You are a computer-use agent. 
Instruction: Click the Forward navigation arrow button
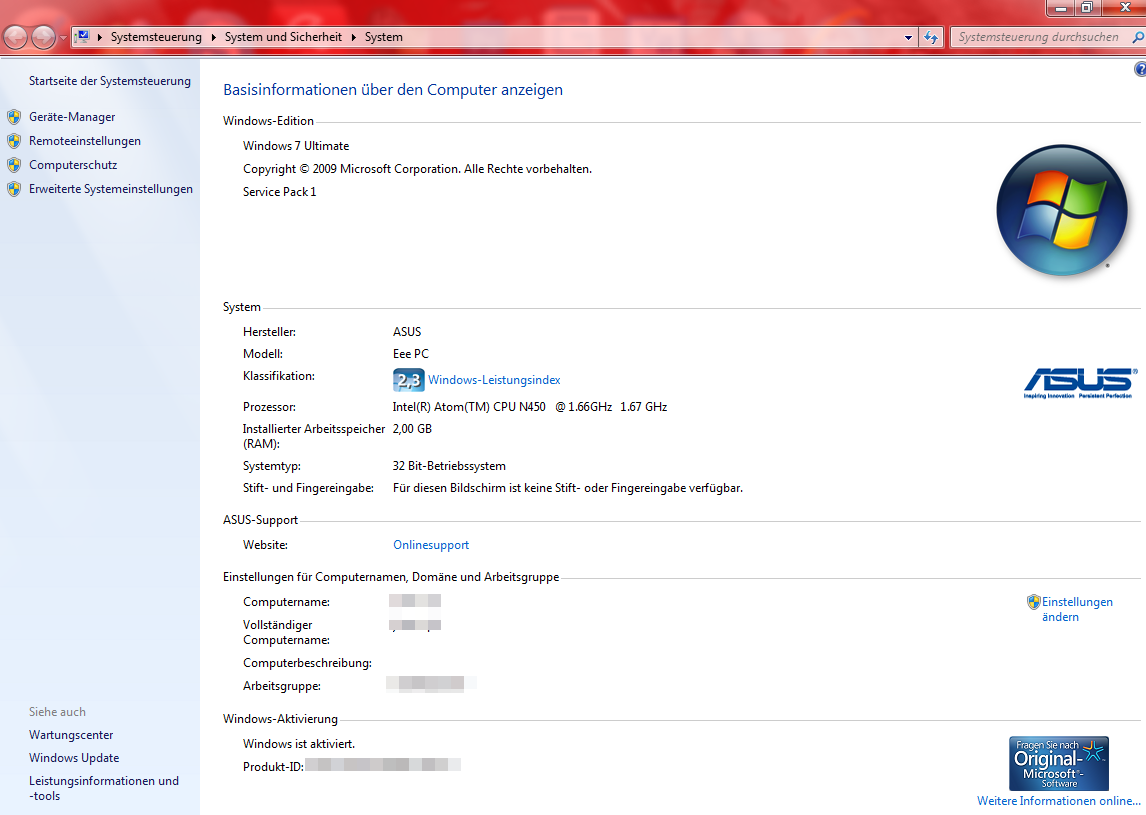point(43,37)
